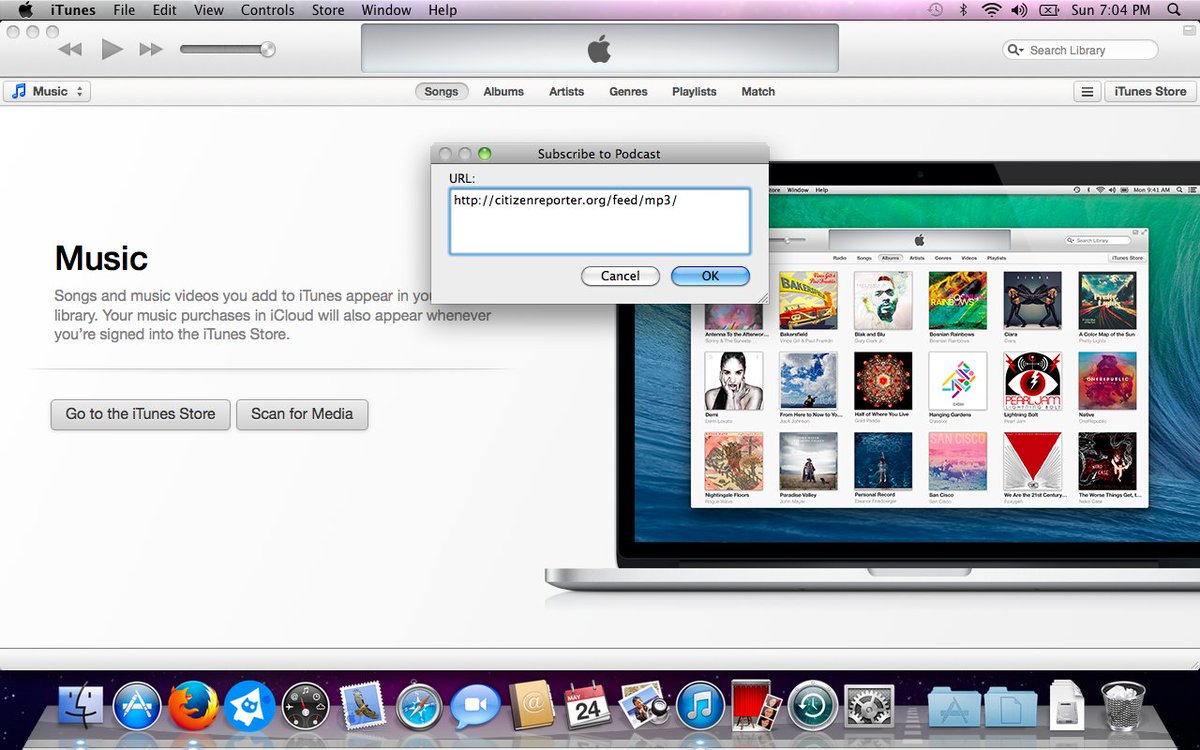Open the iTunes Store button
Viewport: 1200px width, 750px height.
tap(1150, 91)
